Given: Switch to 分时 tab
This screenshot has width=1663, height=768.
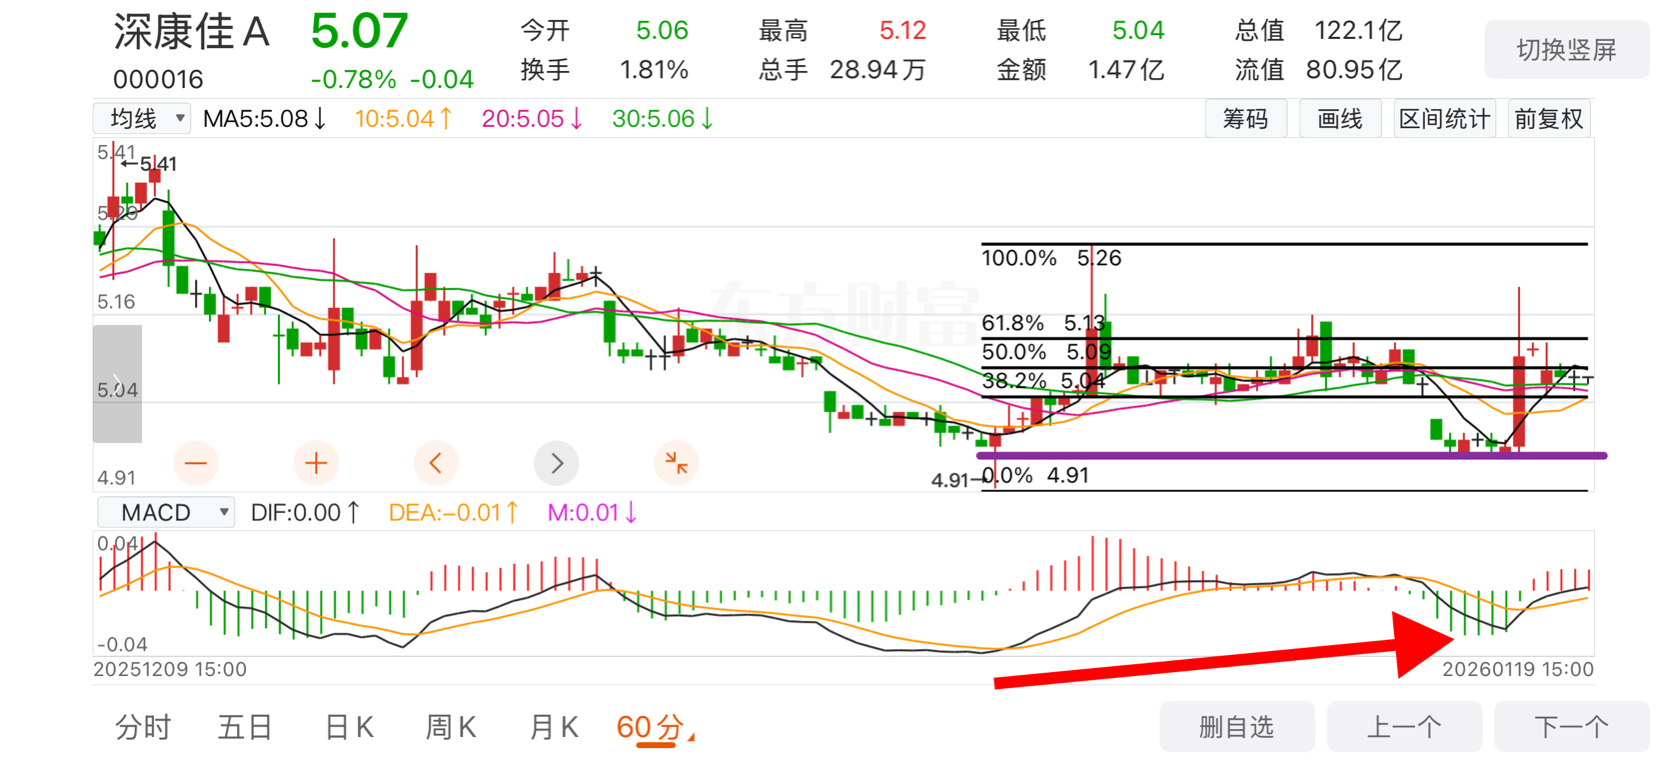Looking at the screenshot, I should [143, 728].
